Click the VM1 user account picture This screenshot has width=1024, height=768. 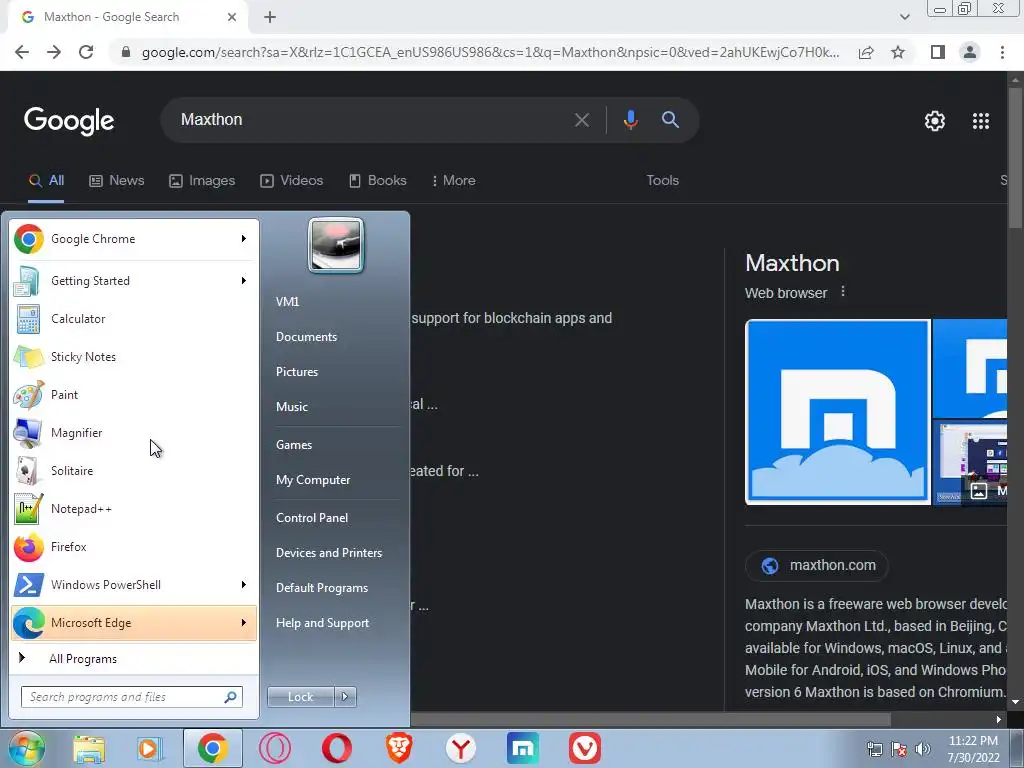[336, 246]
